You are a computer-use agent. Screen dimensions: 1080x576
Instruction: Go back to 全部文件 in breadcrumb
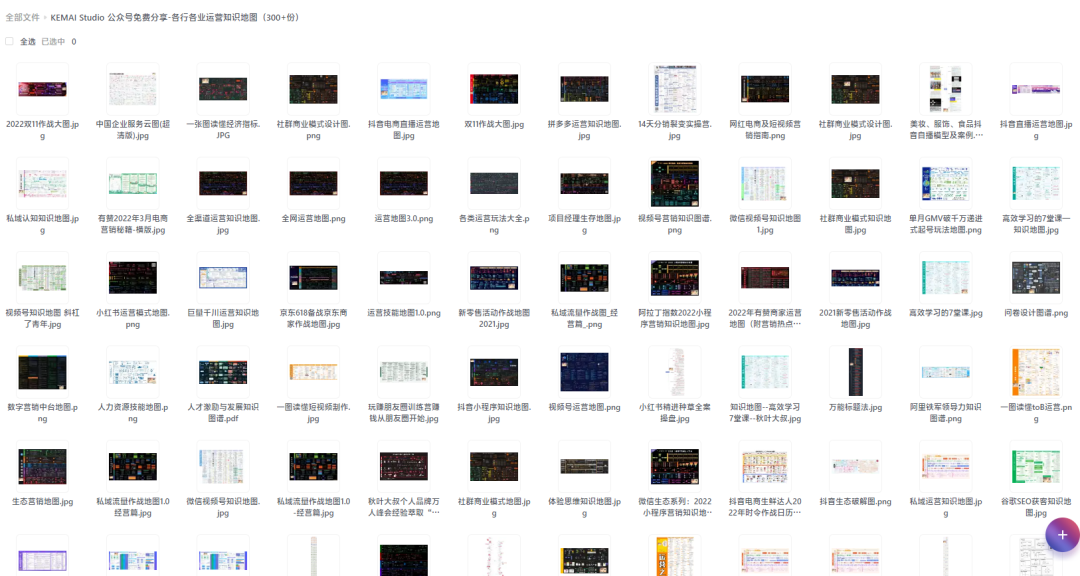click(x=23, y=17)
